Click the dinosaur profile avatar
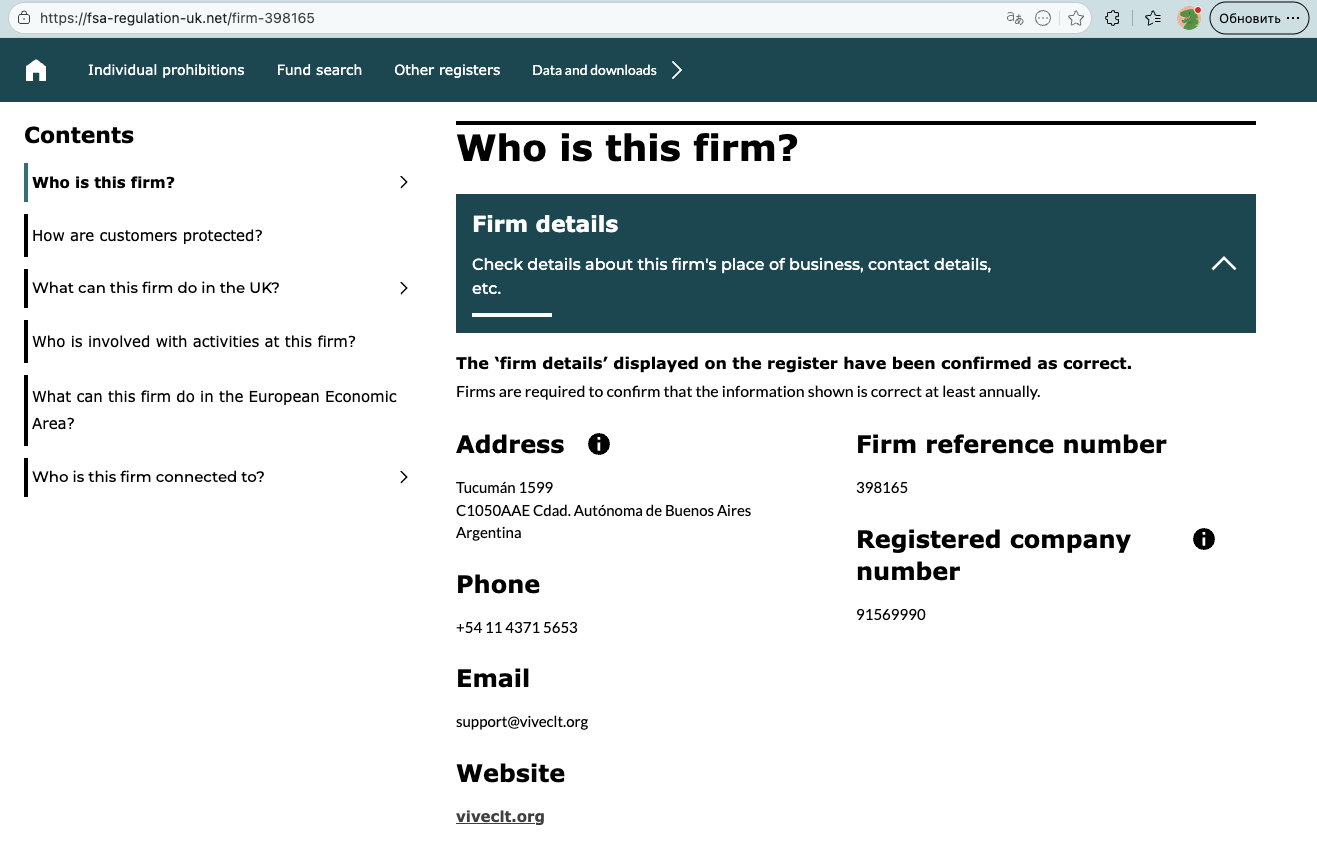1317x863 pixels. (x=1189, y=18)
